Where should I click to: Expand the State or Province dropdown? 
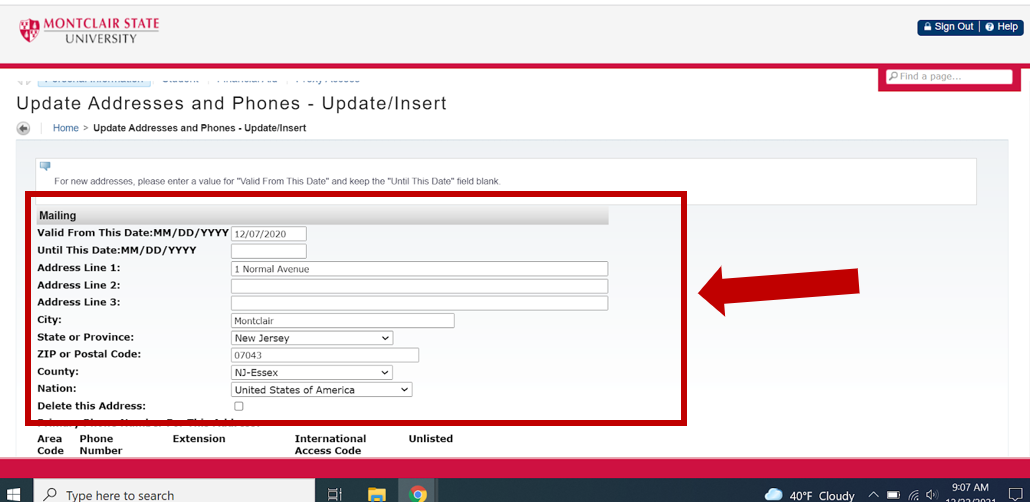tap(312, 338)
